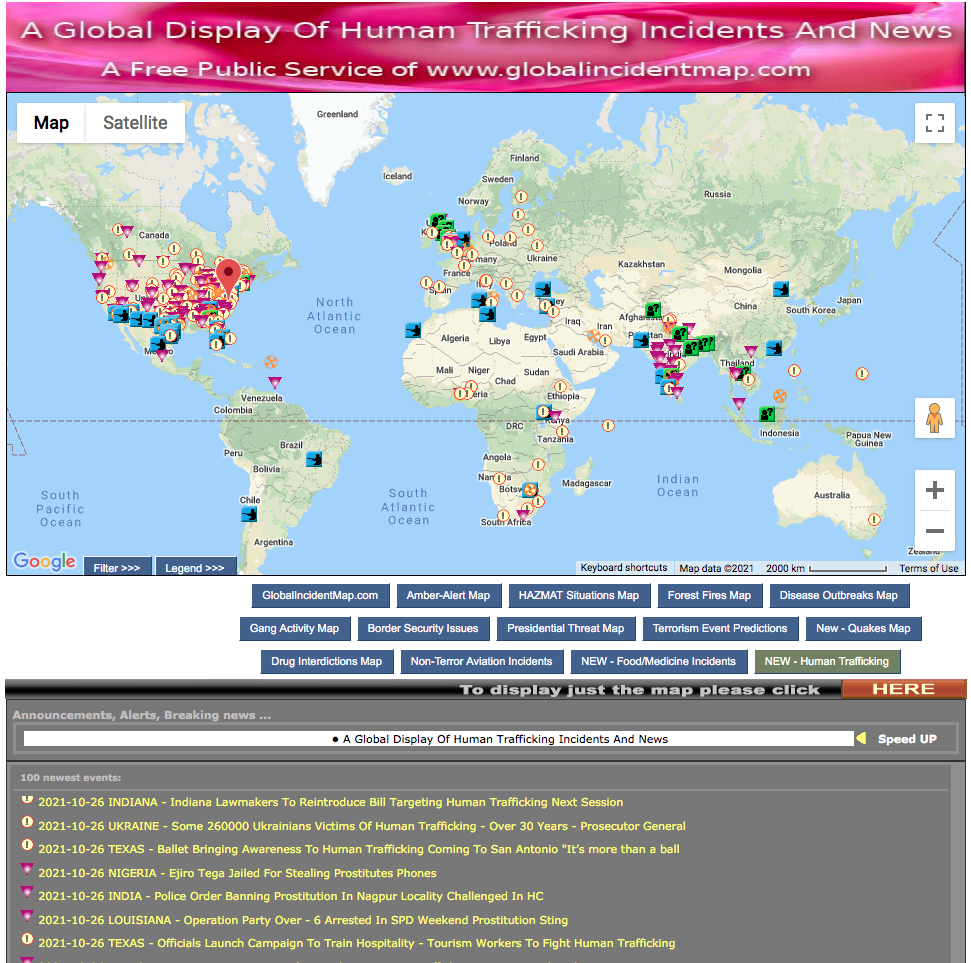
Task: Click the blue marker near South Korea
Action: [x=781, y=289]
